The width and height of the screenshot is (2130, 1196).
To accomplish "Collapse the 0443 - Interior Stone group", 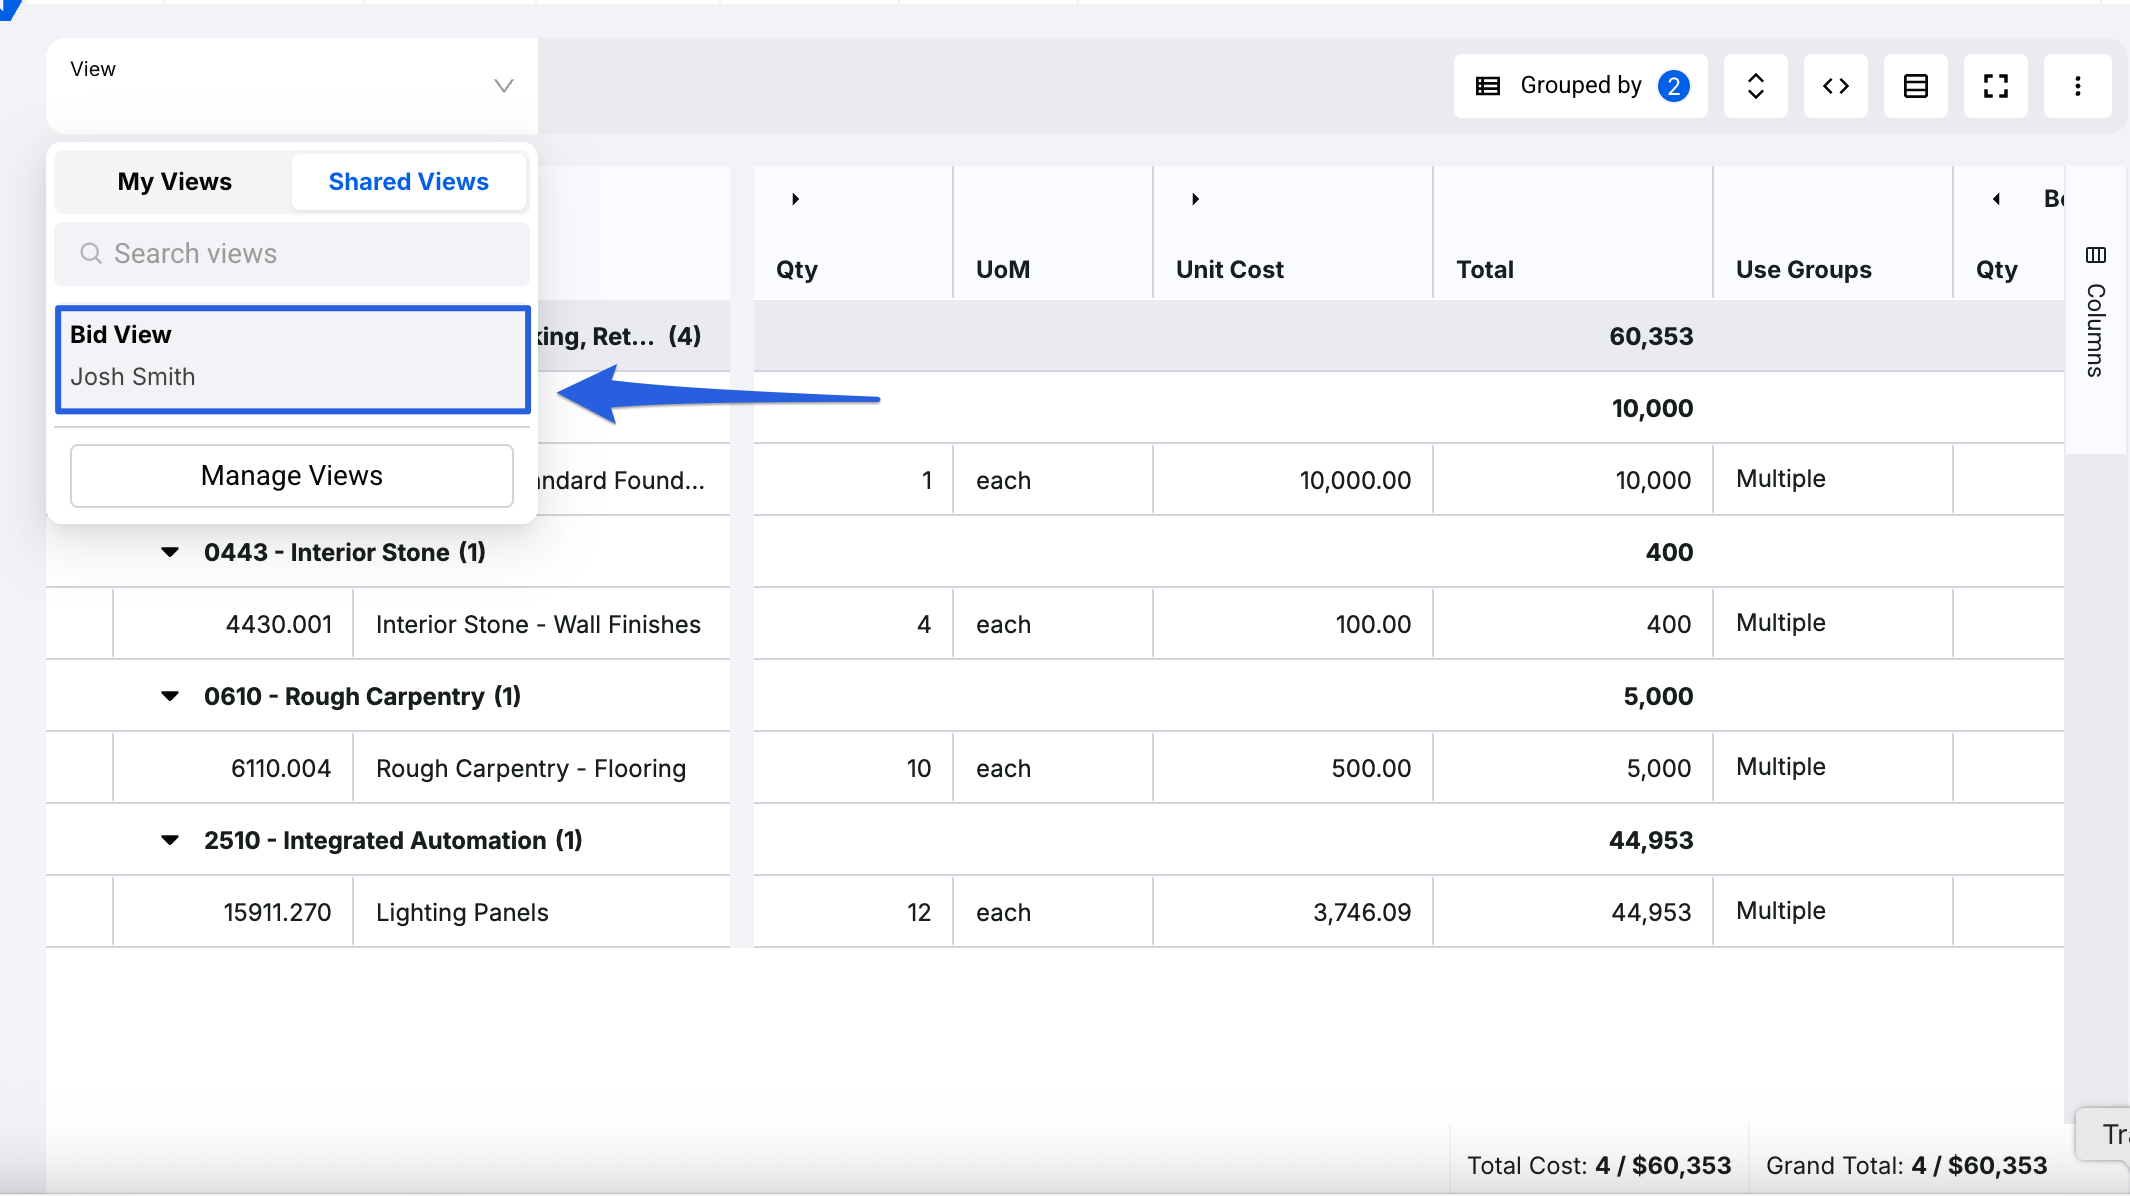I will [170, 552].
